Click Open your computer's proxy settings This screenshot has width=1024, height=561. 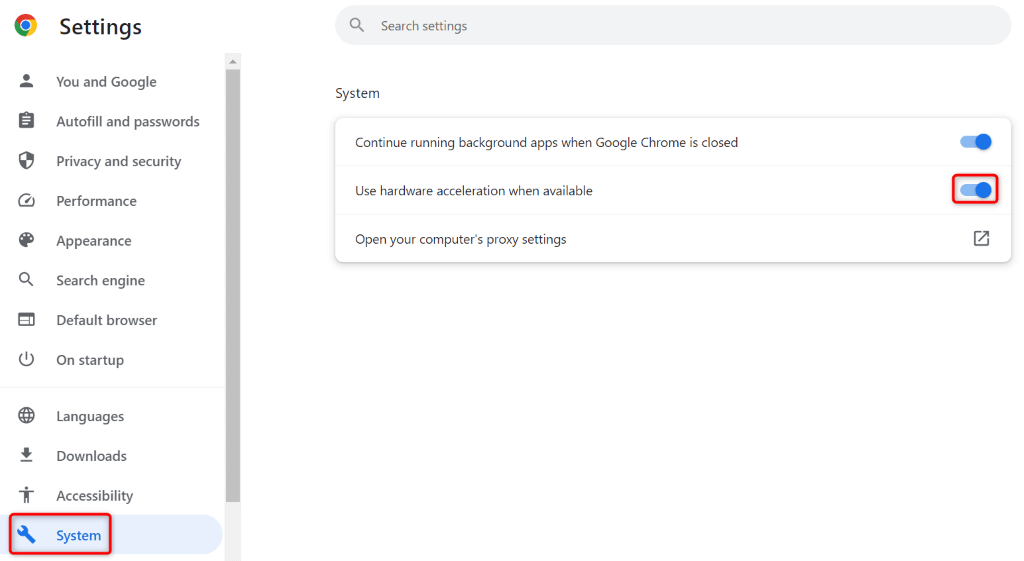pos(461,239)
